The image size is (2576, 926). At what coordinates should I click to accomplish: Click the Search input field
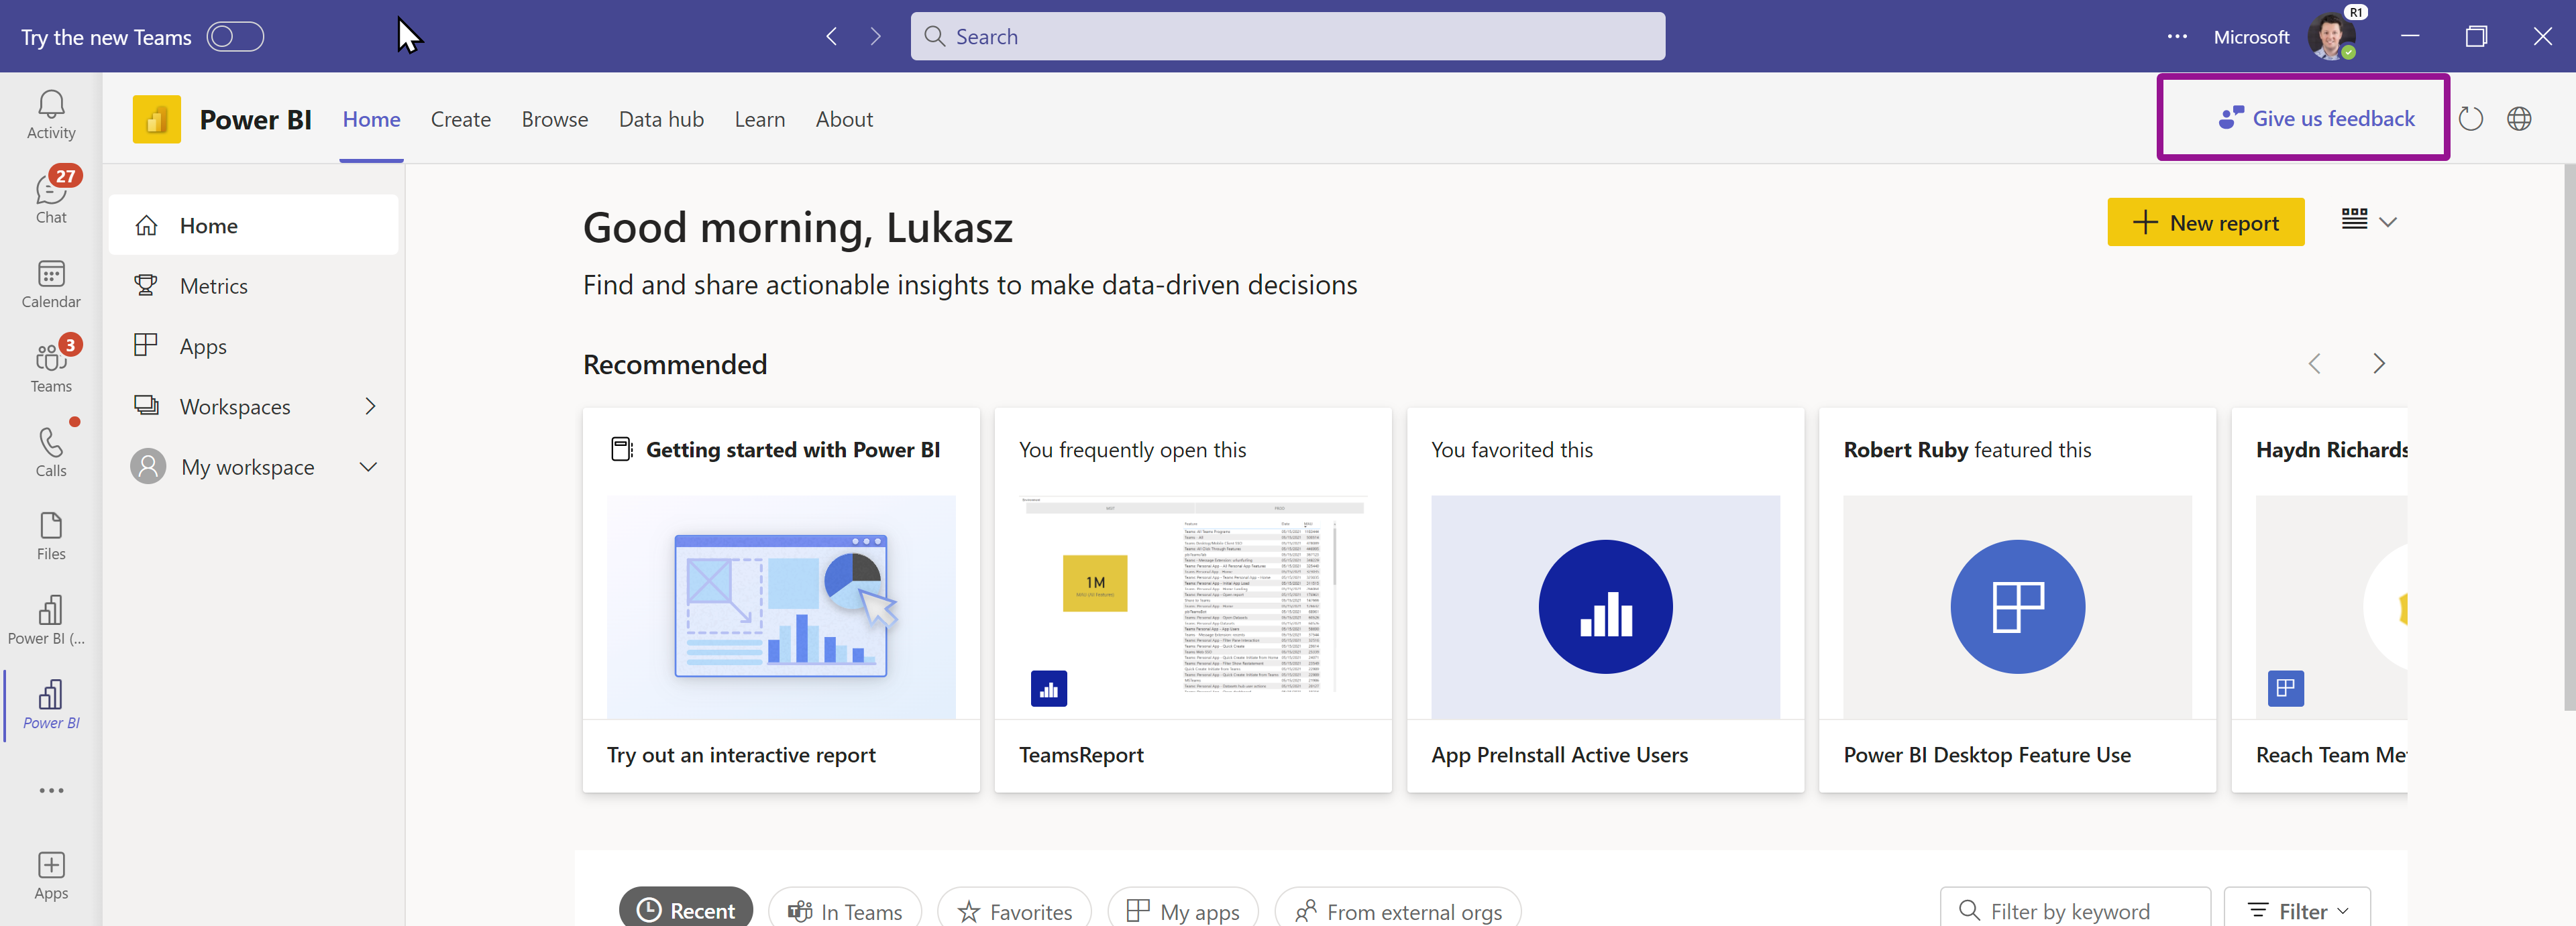point(1288,34)
